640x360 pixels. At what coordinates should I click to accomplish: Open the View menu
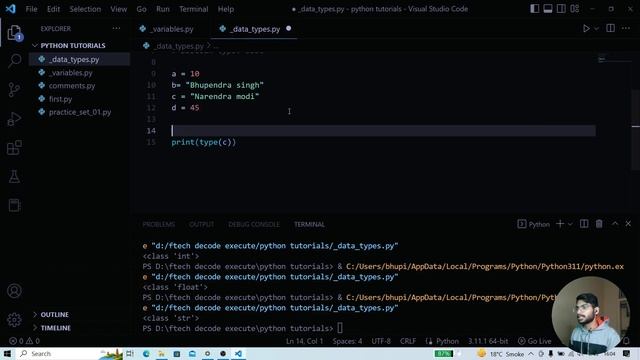pyautogui.click(x=118, y=9)
